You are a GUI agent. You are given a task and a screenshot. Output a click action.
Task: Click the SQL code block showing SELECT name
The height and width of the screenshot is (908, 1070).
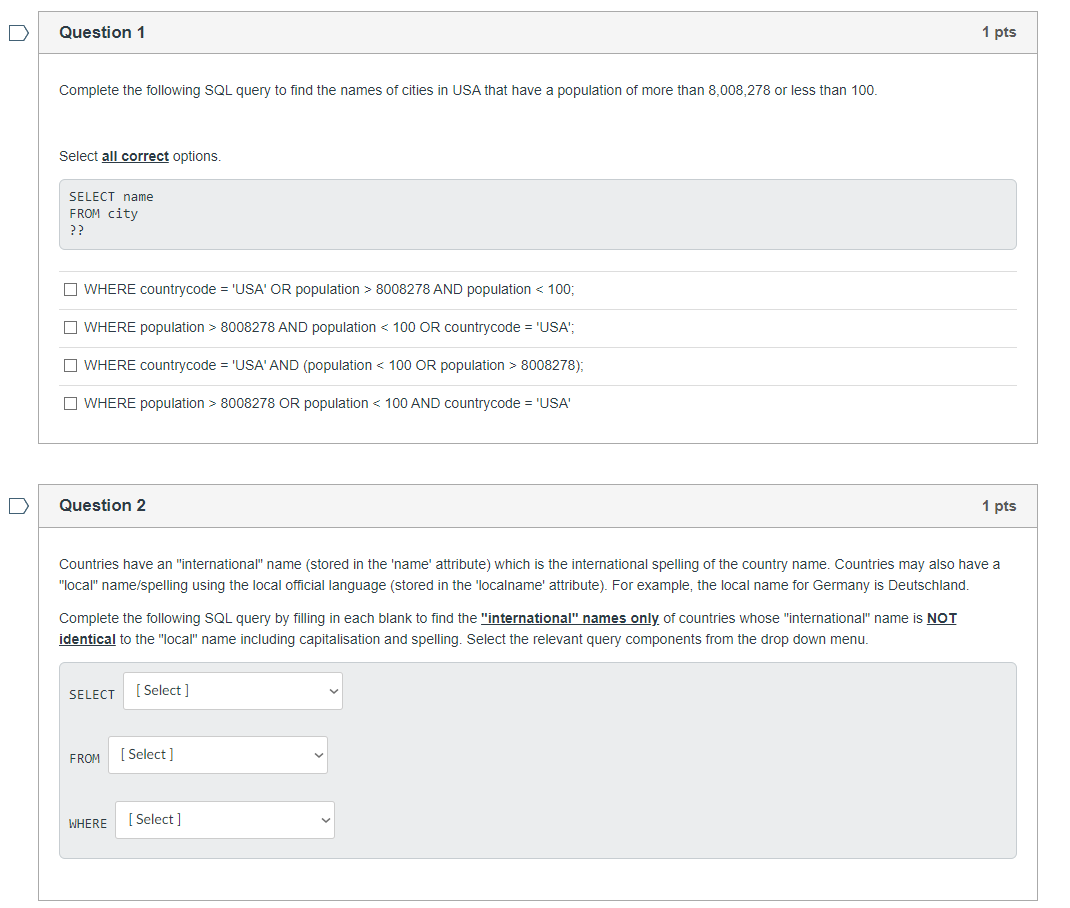point(537,214)
